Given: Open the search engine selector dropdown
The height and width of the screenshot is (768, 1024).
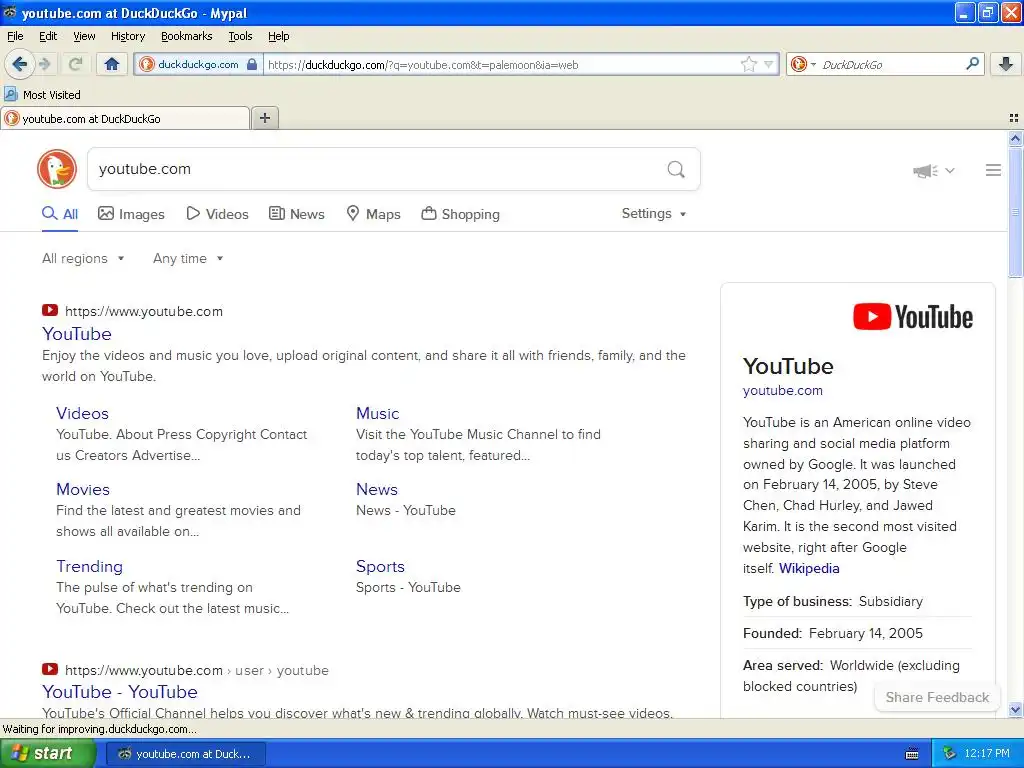Looking at the screenshot, I should coord(803,64).
